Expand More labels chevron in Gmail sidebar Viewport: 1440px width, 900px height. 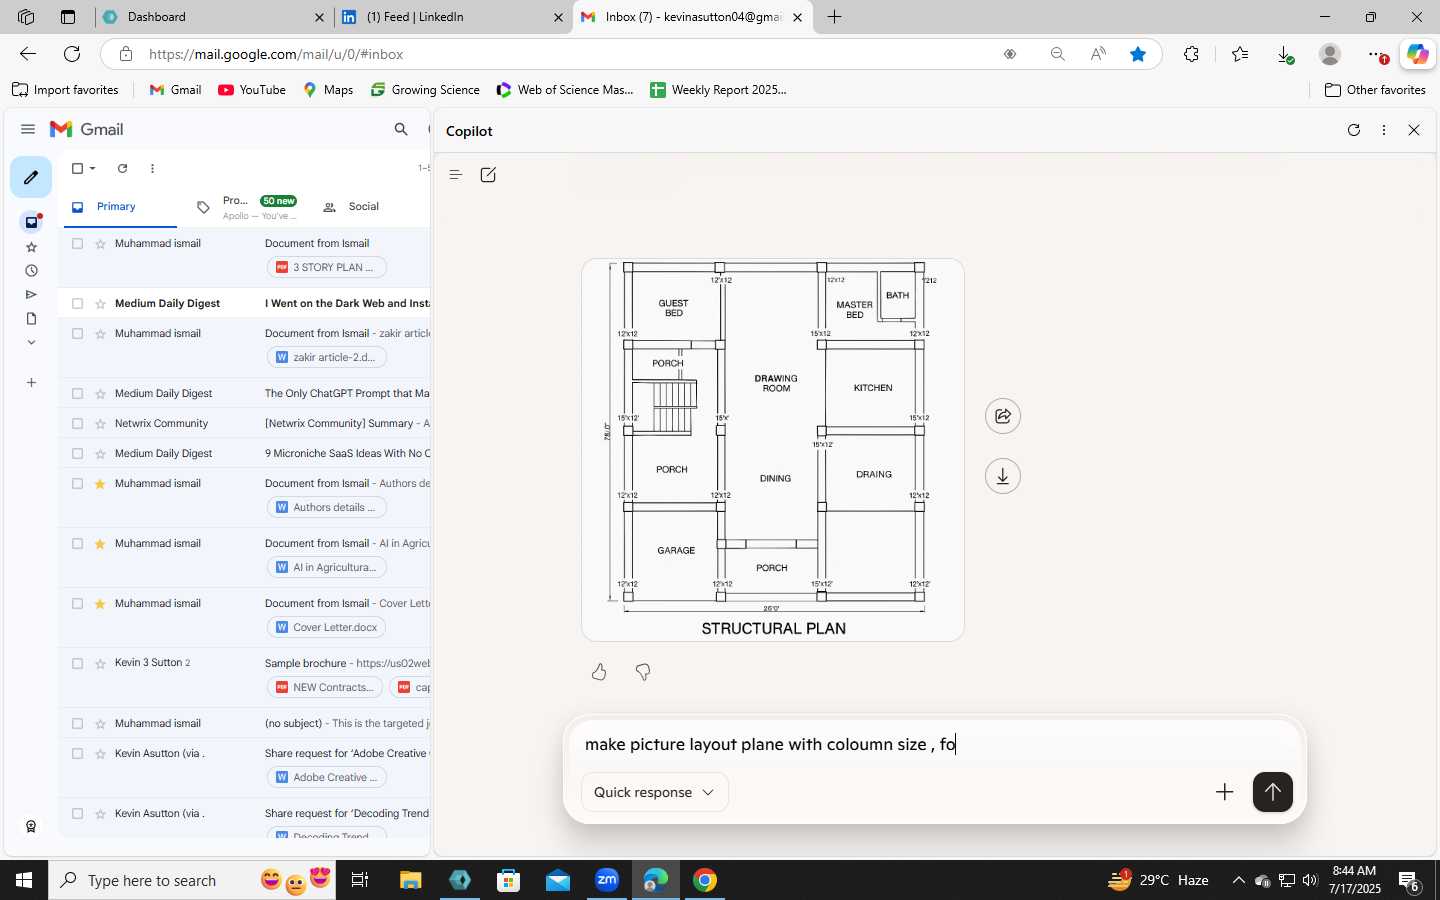click(x=31, y=342)
